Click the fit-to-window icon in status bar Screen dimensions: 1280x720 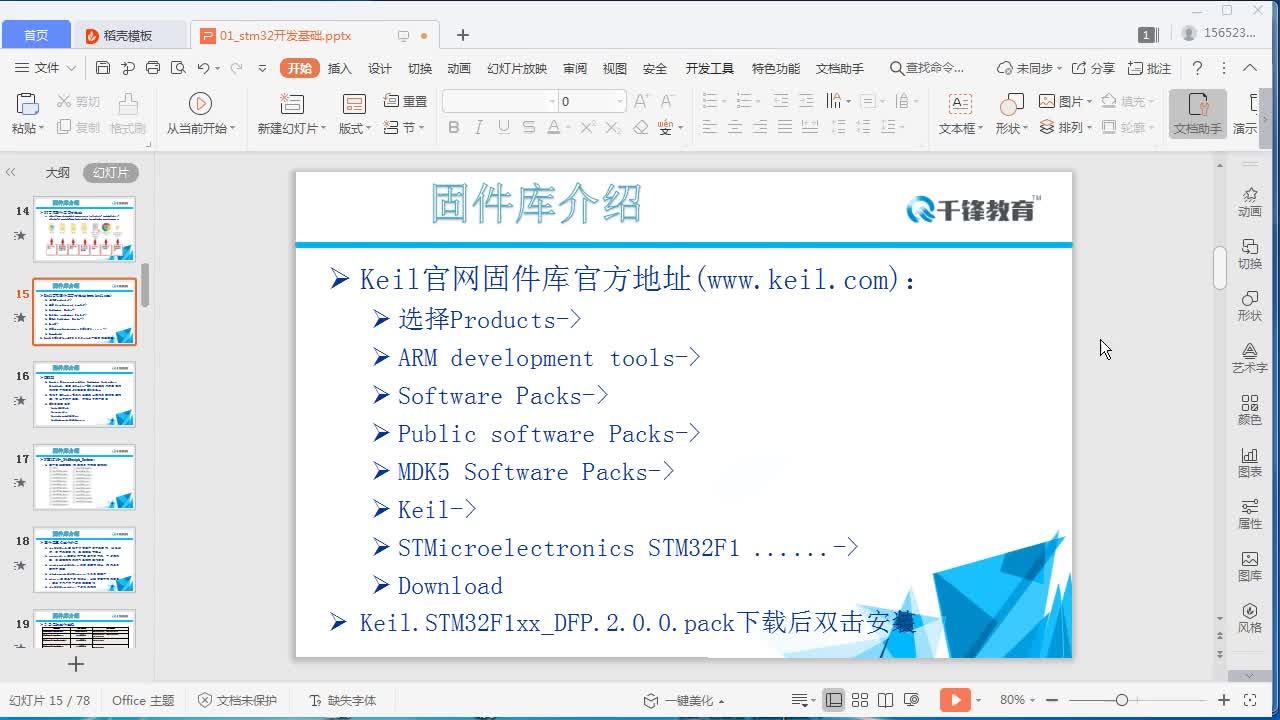[1250, 700]
